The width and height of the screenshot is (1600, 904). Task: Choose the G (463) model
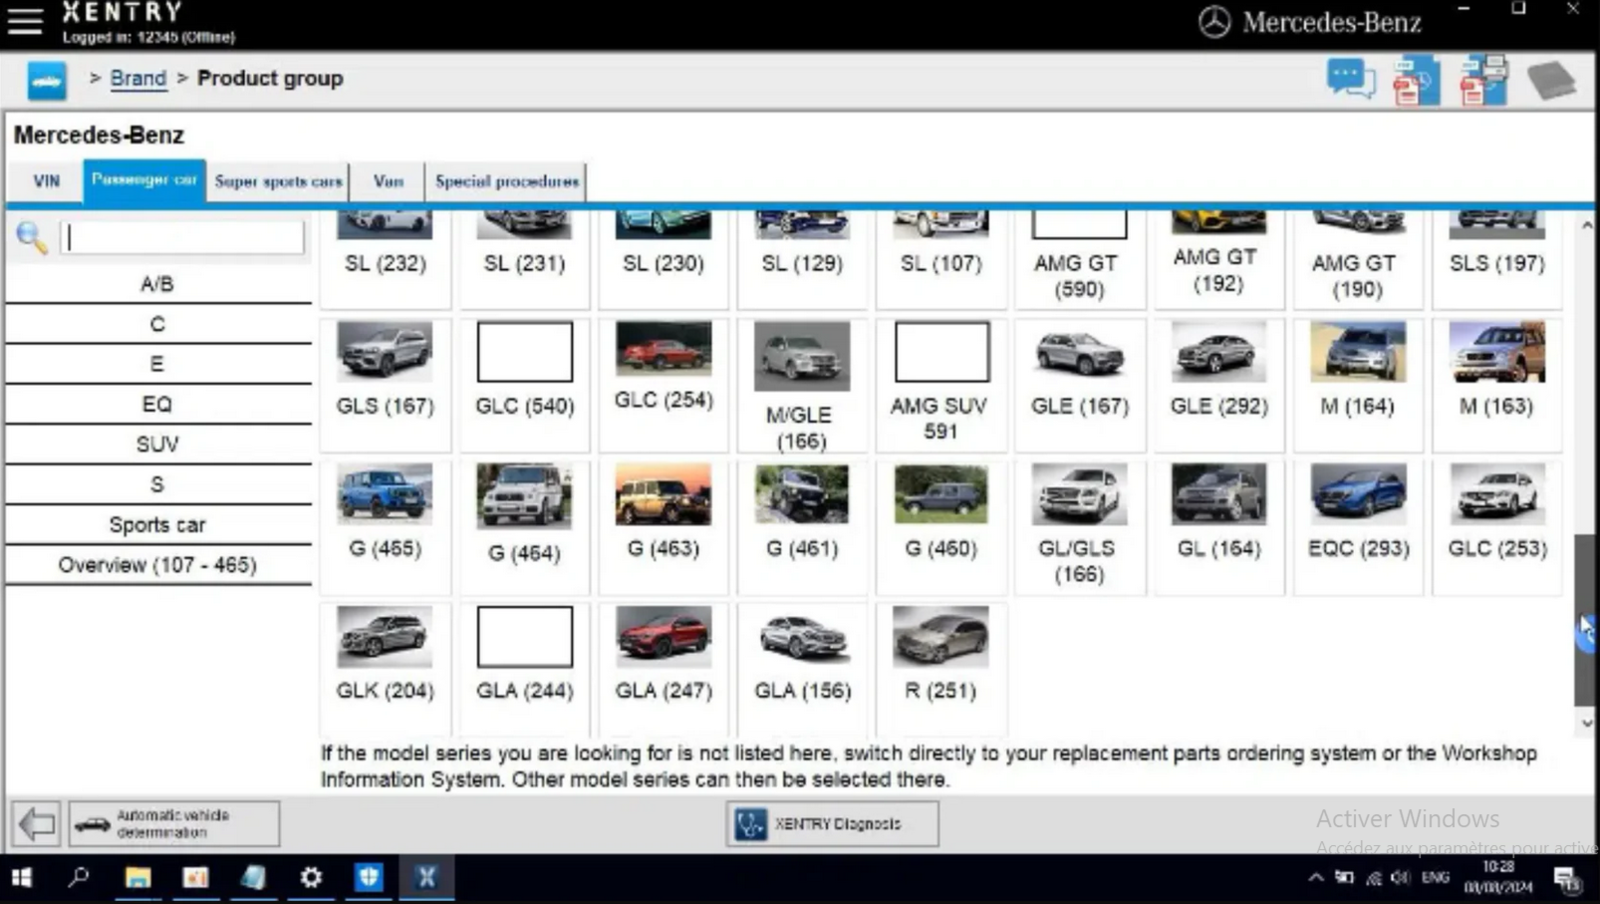coord(664,526)
